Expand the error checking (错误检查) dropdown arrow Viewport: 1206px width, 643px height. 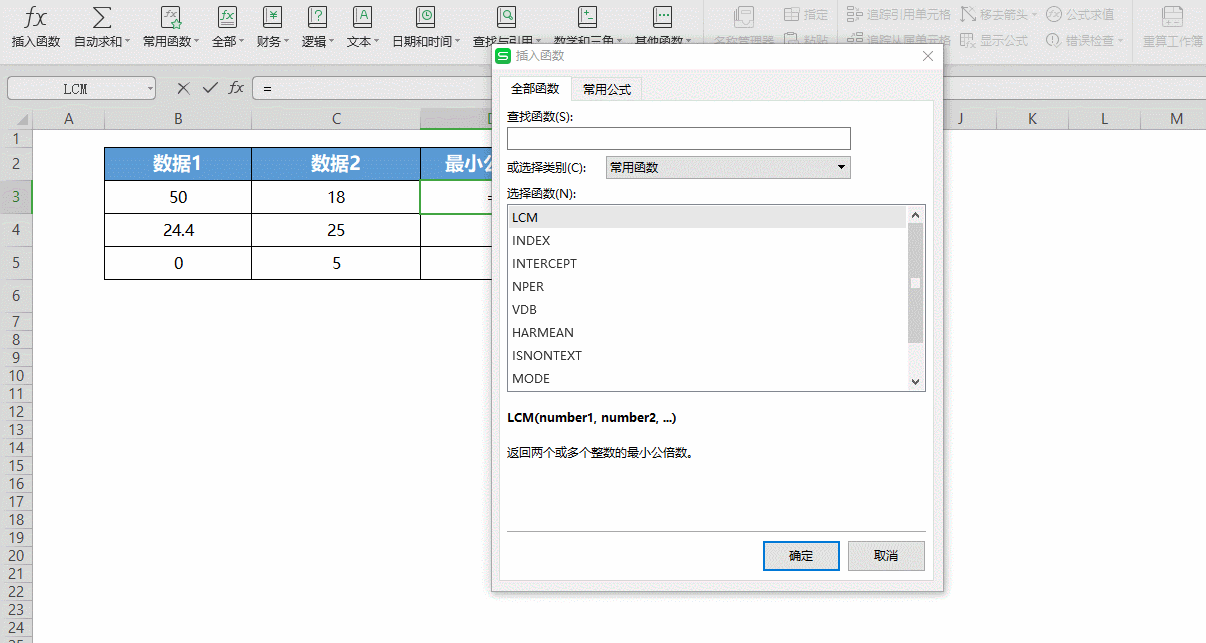[1120, 41]
